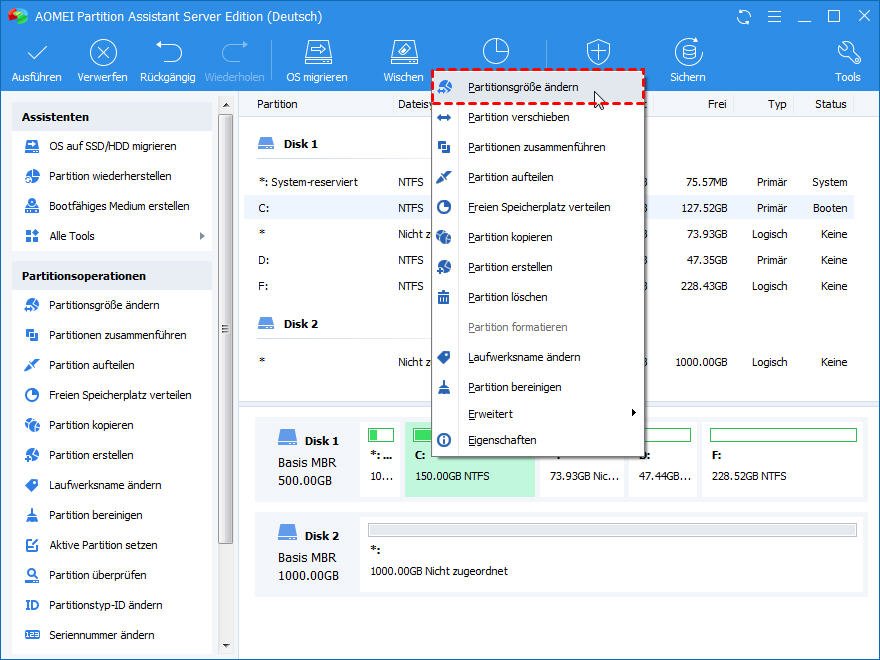Select Disk 2 Basis MBR 1000.00GB label
Screen dimensions: 880x660
click(308, 554)
